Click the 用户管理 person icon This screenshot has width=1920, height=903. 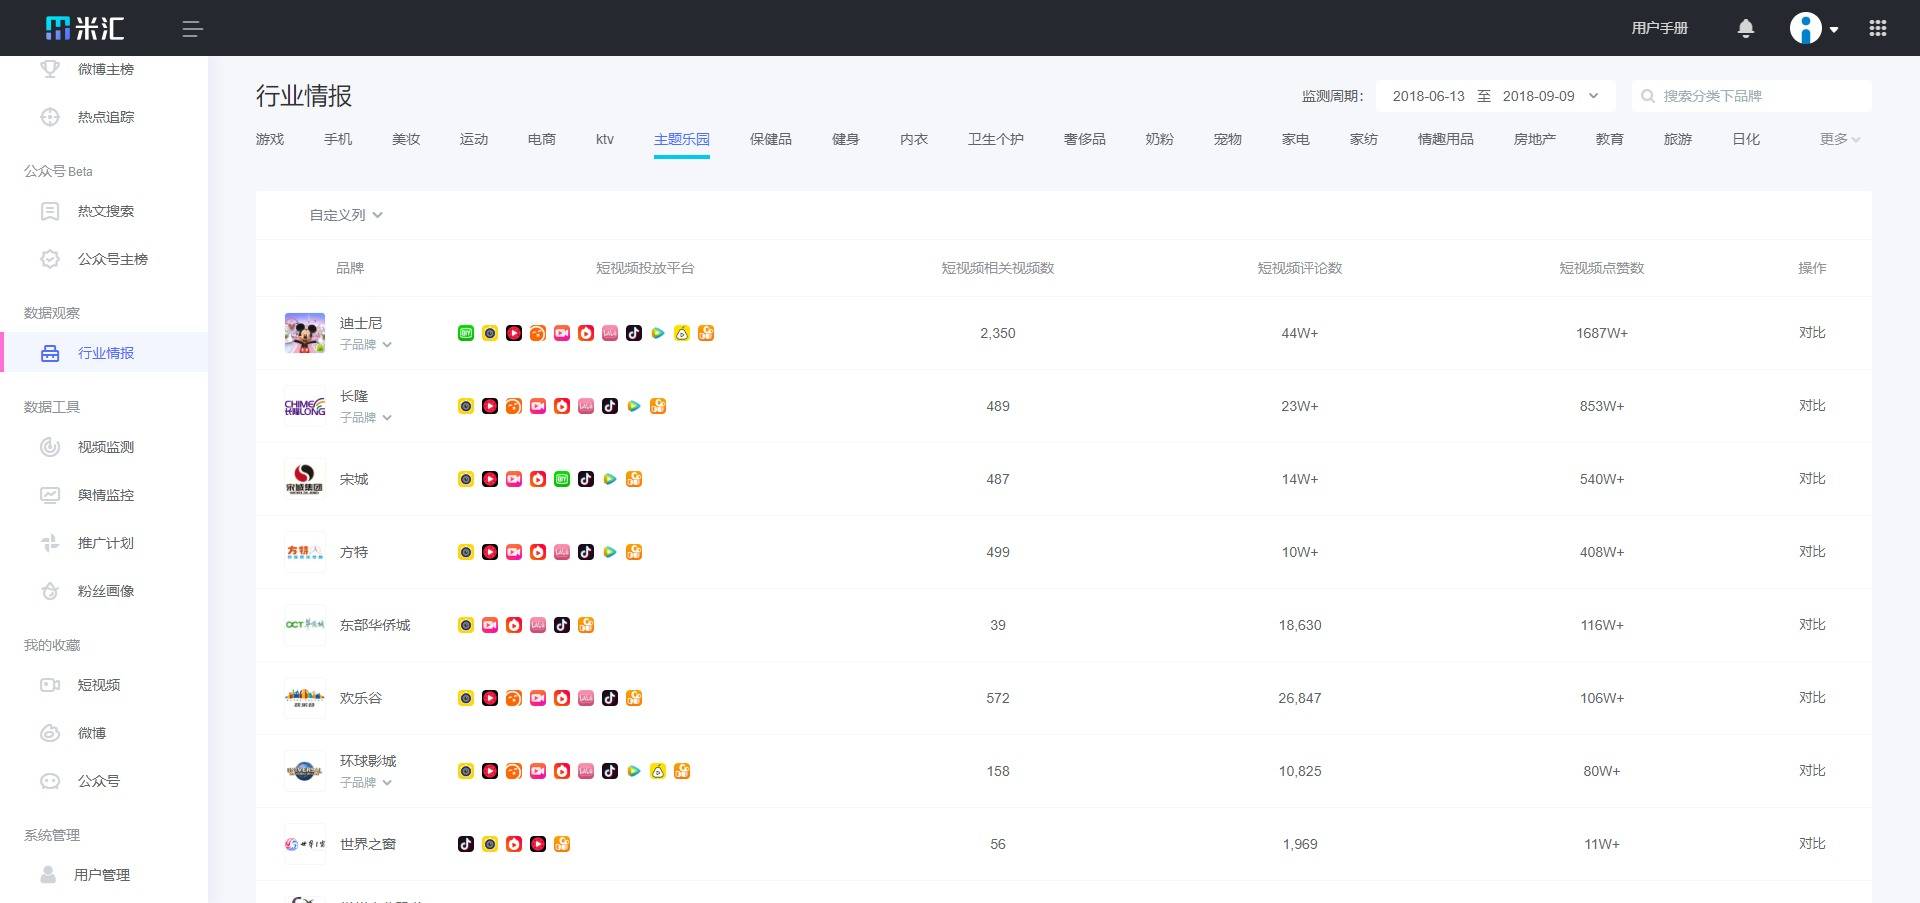coord(48,875)
